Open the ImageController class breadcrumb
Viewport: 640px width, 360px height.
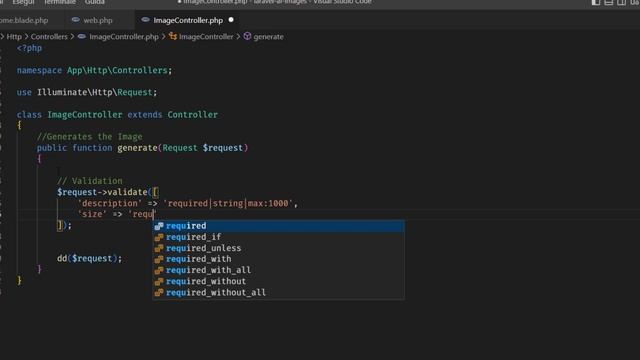206,37
